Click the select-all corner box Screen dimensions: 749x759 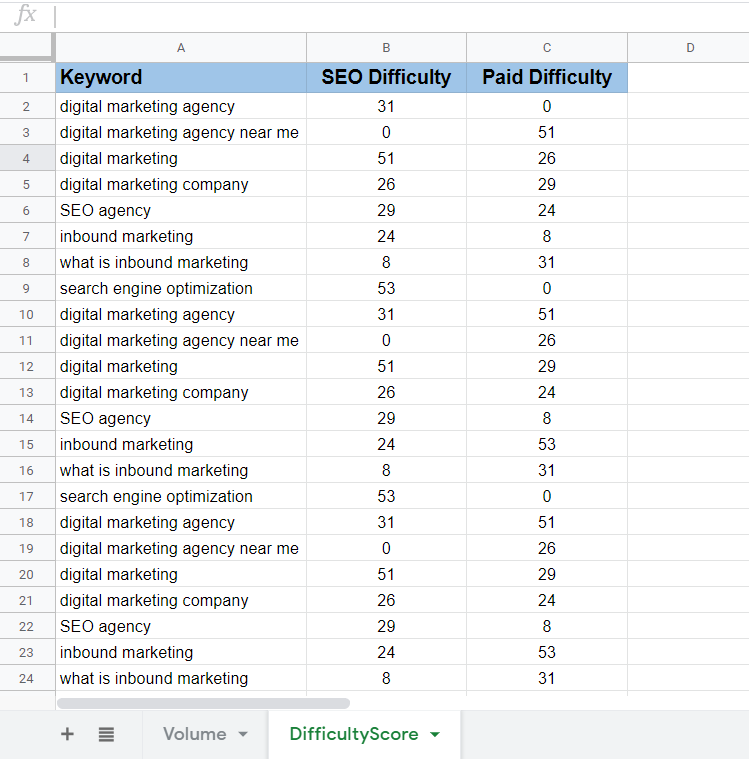(27, 47)
